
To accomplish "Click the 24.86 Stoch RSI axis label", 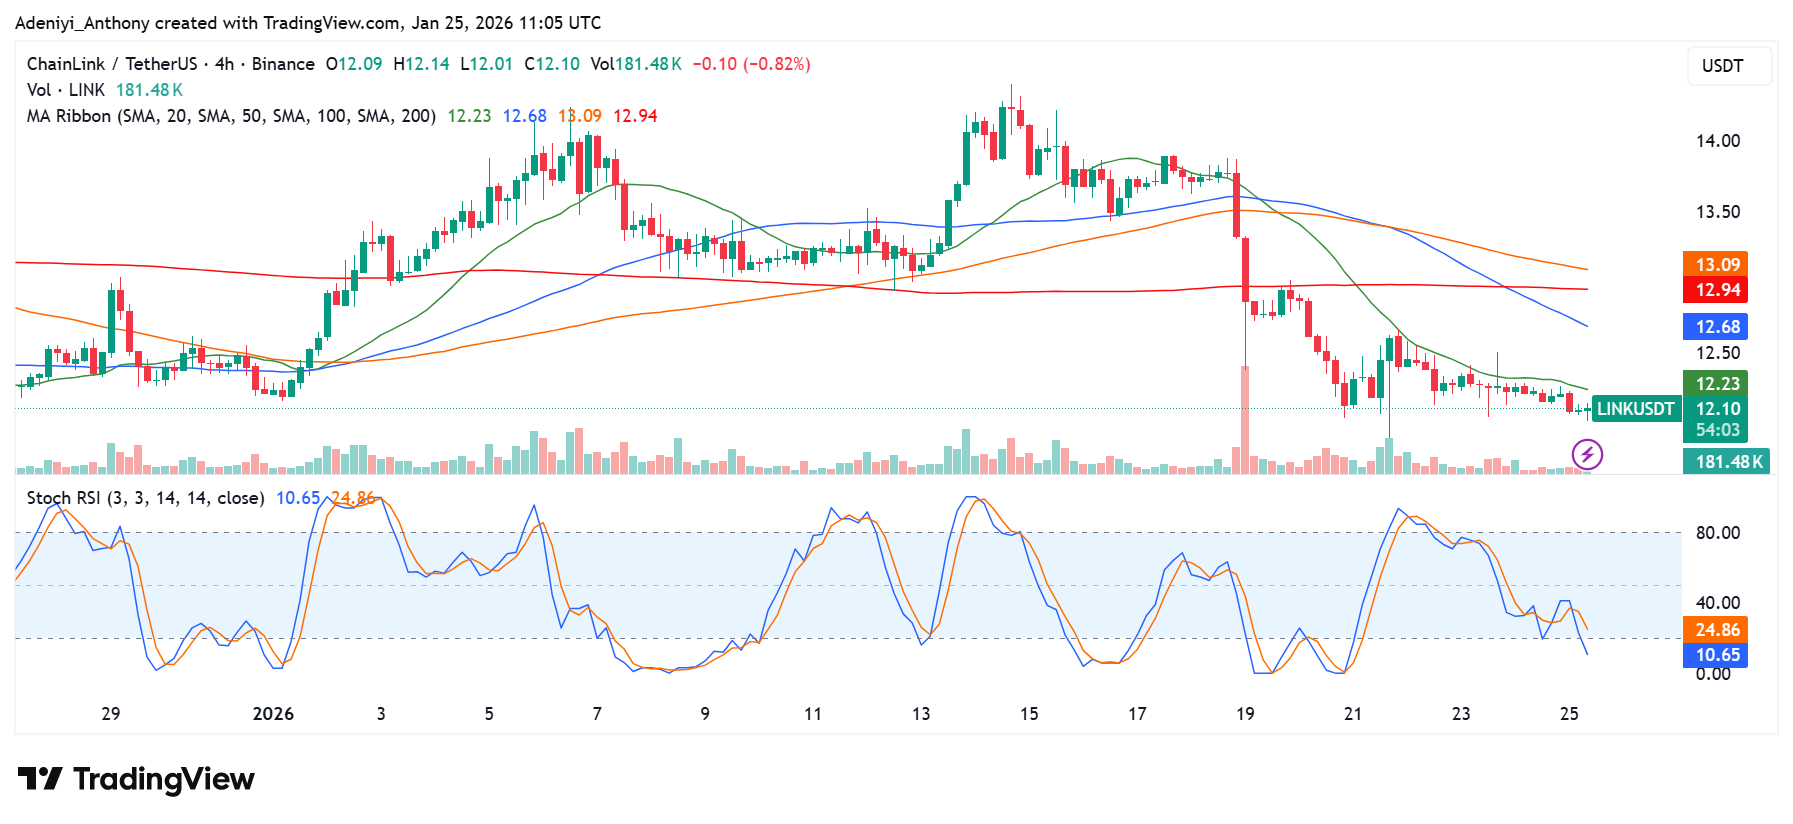I will 1717,630.
